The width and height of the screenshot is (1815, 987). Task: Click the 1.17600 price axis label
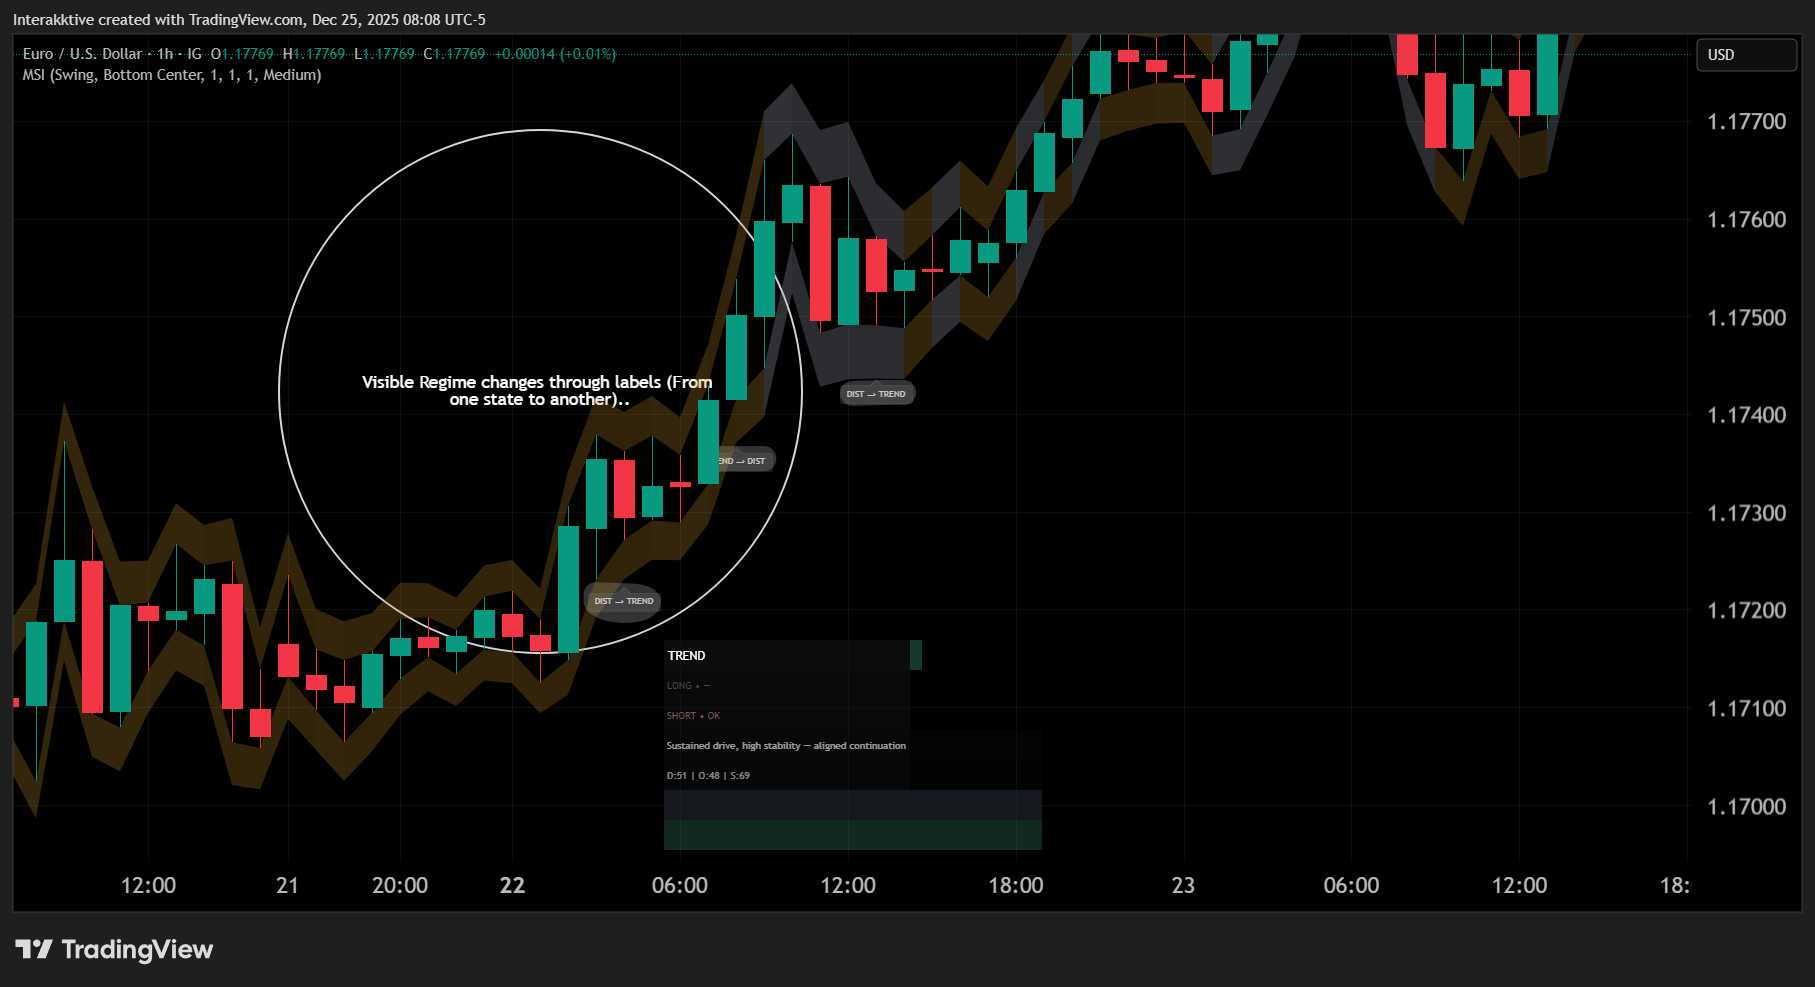[1746, 220]
